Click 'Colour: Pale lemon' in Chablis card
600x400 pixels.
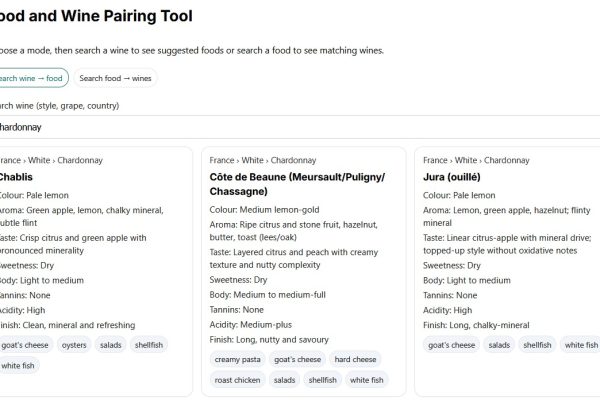(x=34, y=195)
